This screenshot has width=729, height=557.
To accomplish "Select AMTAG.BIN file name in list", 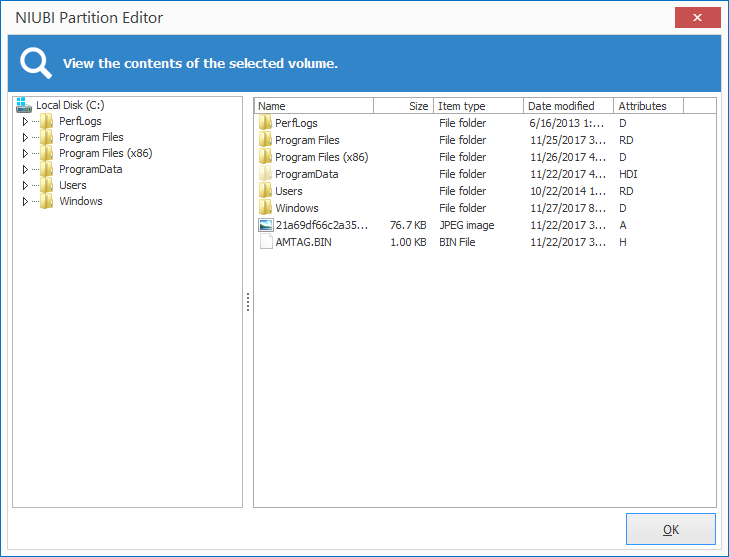I will click(x=304, y=242).
